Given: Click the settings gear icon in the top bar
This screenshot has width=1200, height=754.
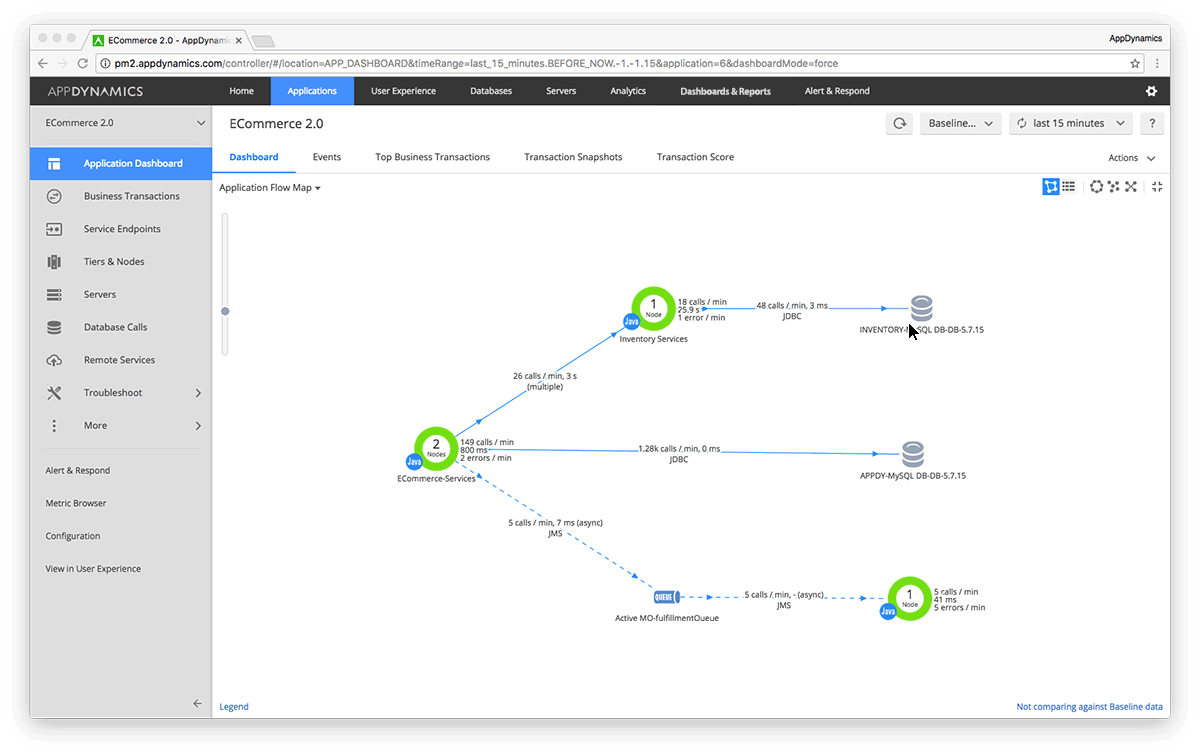Looking at the screenshot, I should pos(1151,91).
